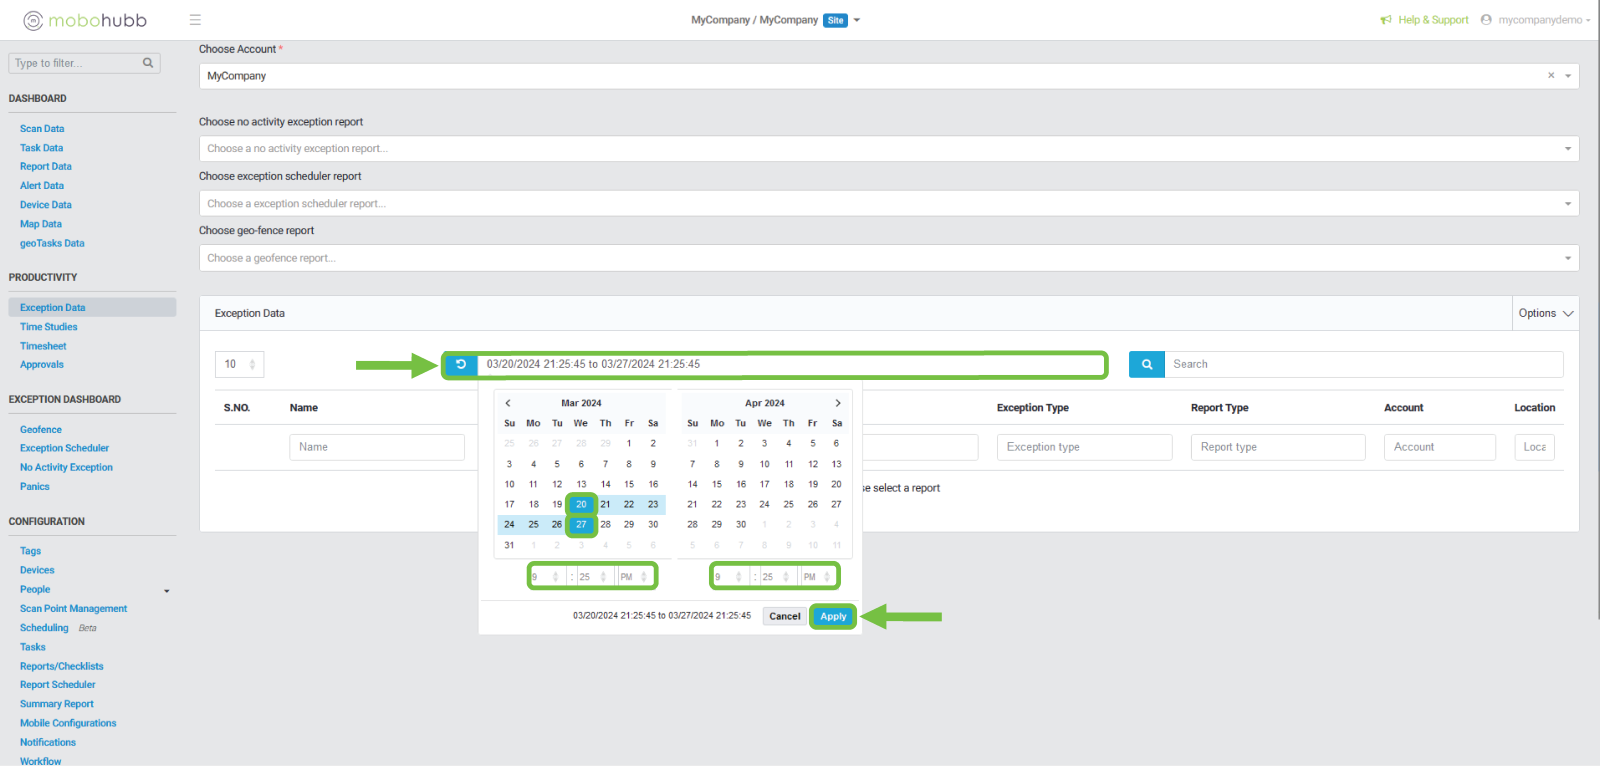The width and height of the screenshot is (1600, 766).
Task: Clear the MyCompany account selection
Action: point(1551,76)
